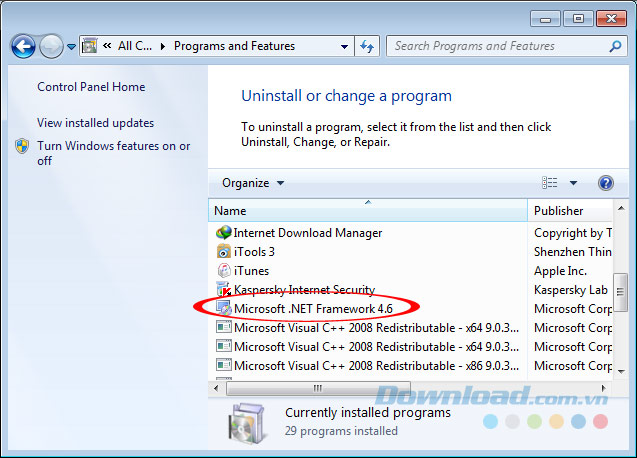Open the address bar history dropdown

tap(344, 46)
